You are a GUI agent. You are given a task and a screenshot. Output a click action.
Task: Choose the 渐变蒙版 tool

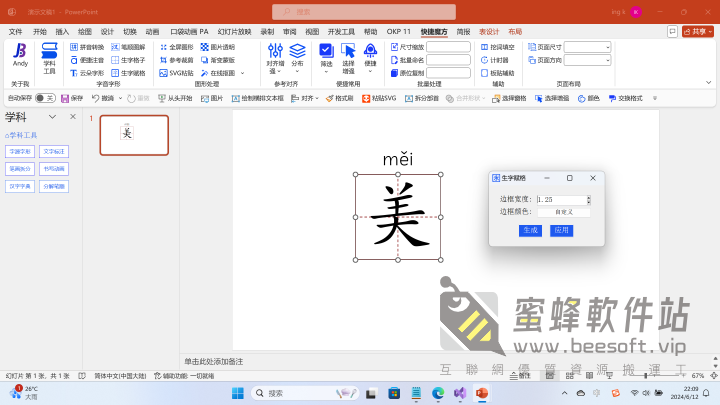pos(218,60)
